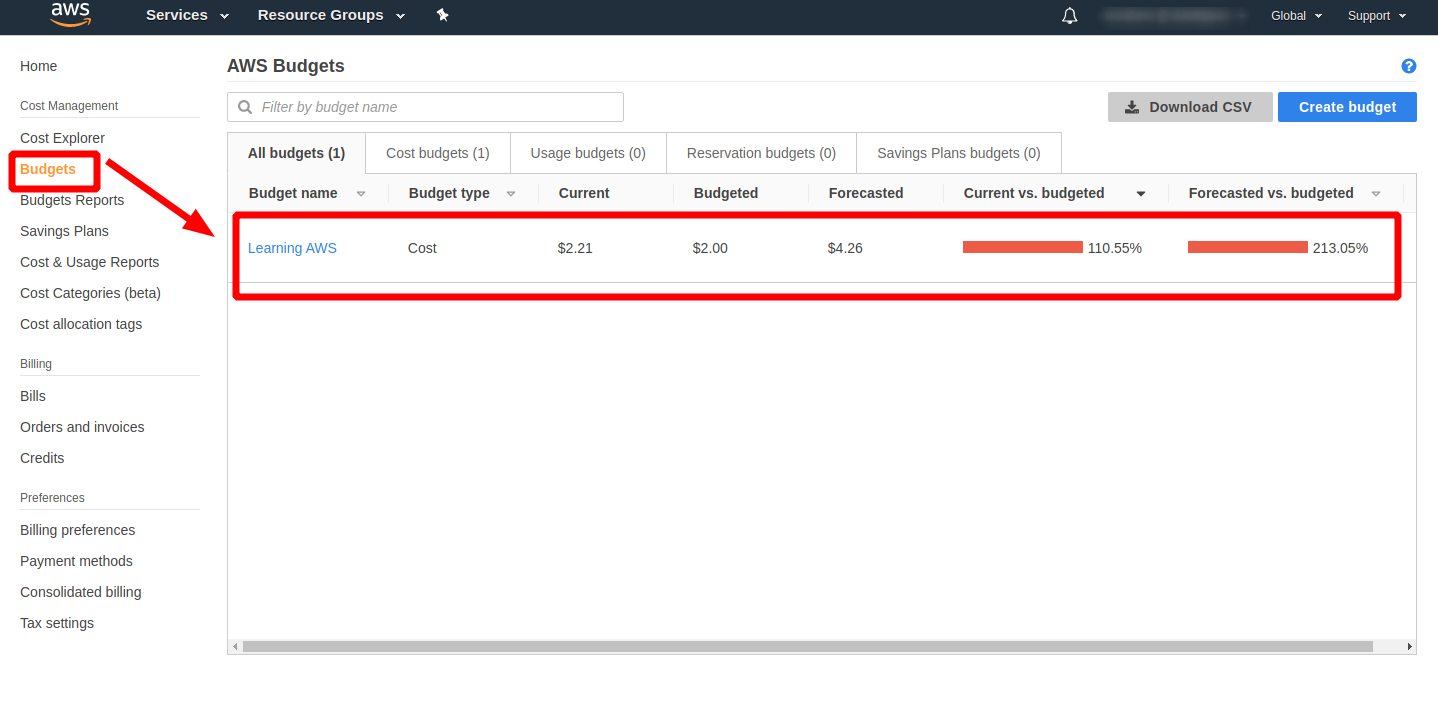Click the 110.55% current progress bar
The height and width of the screenshot is (702, 1438).
coord(1023,247)
